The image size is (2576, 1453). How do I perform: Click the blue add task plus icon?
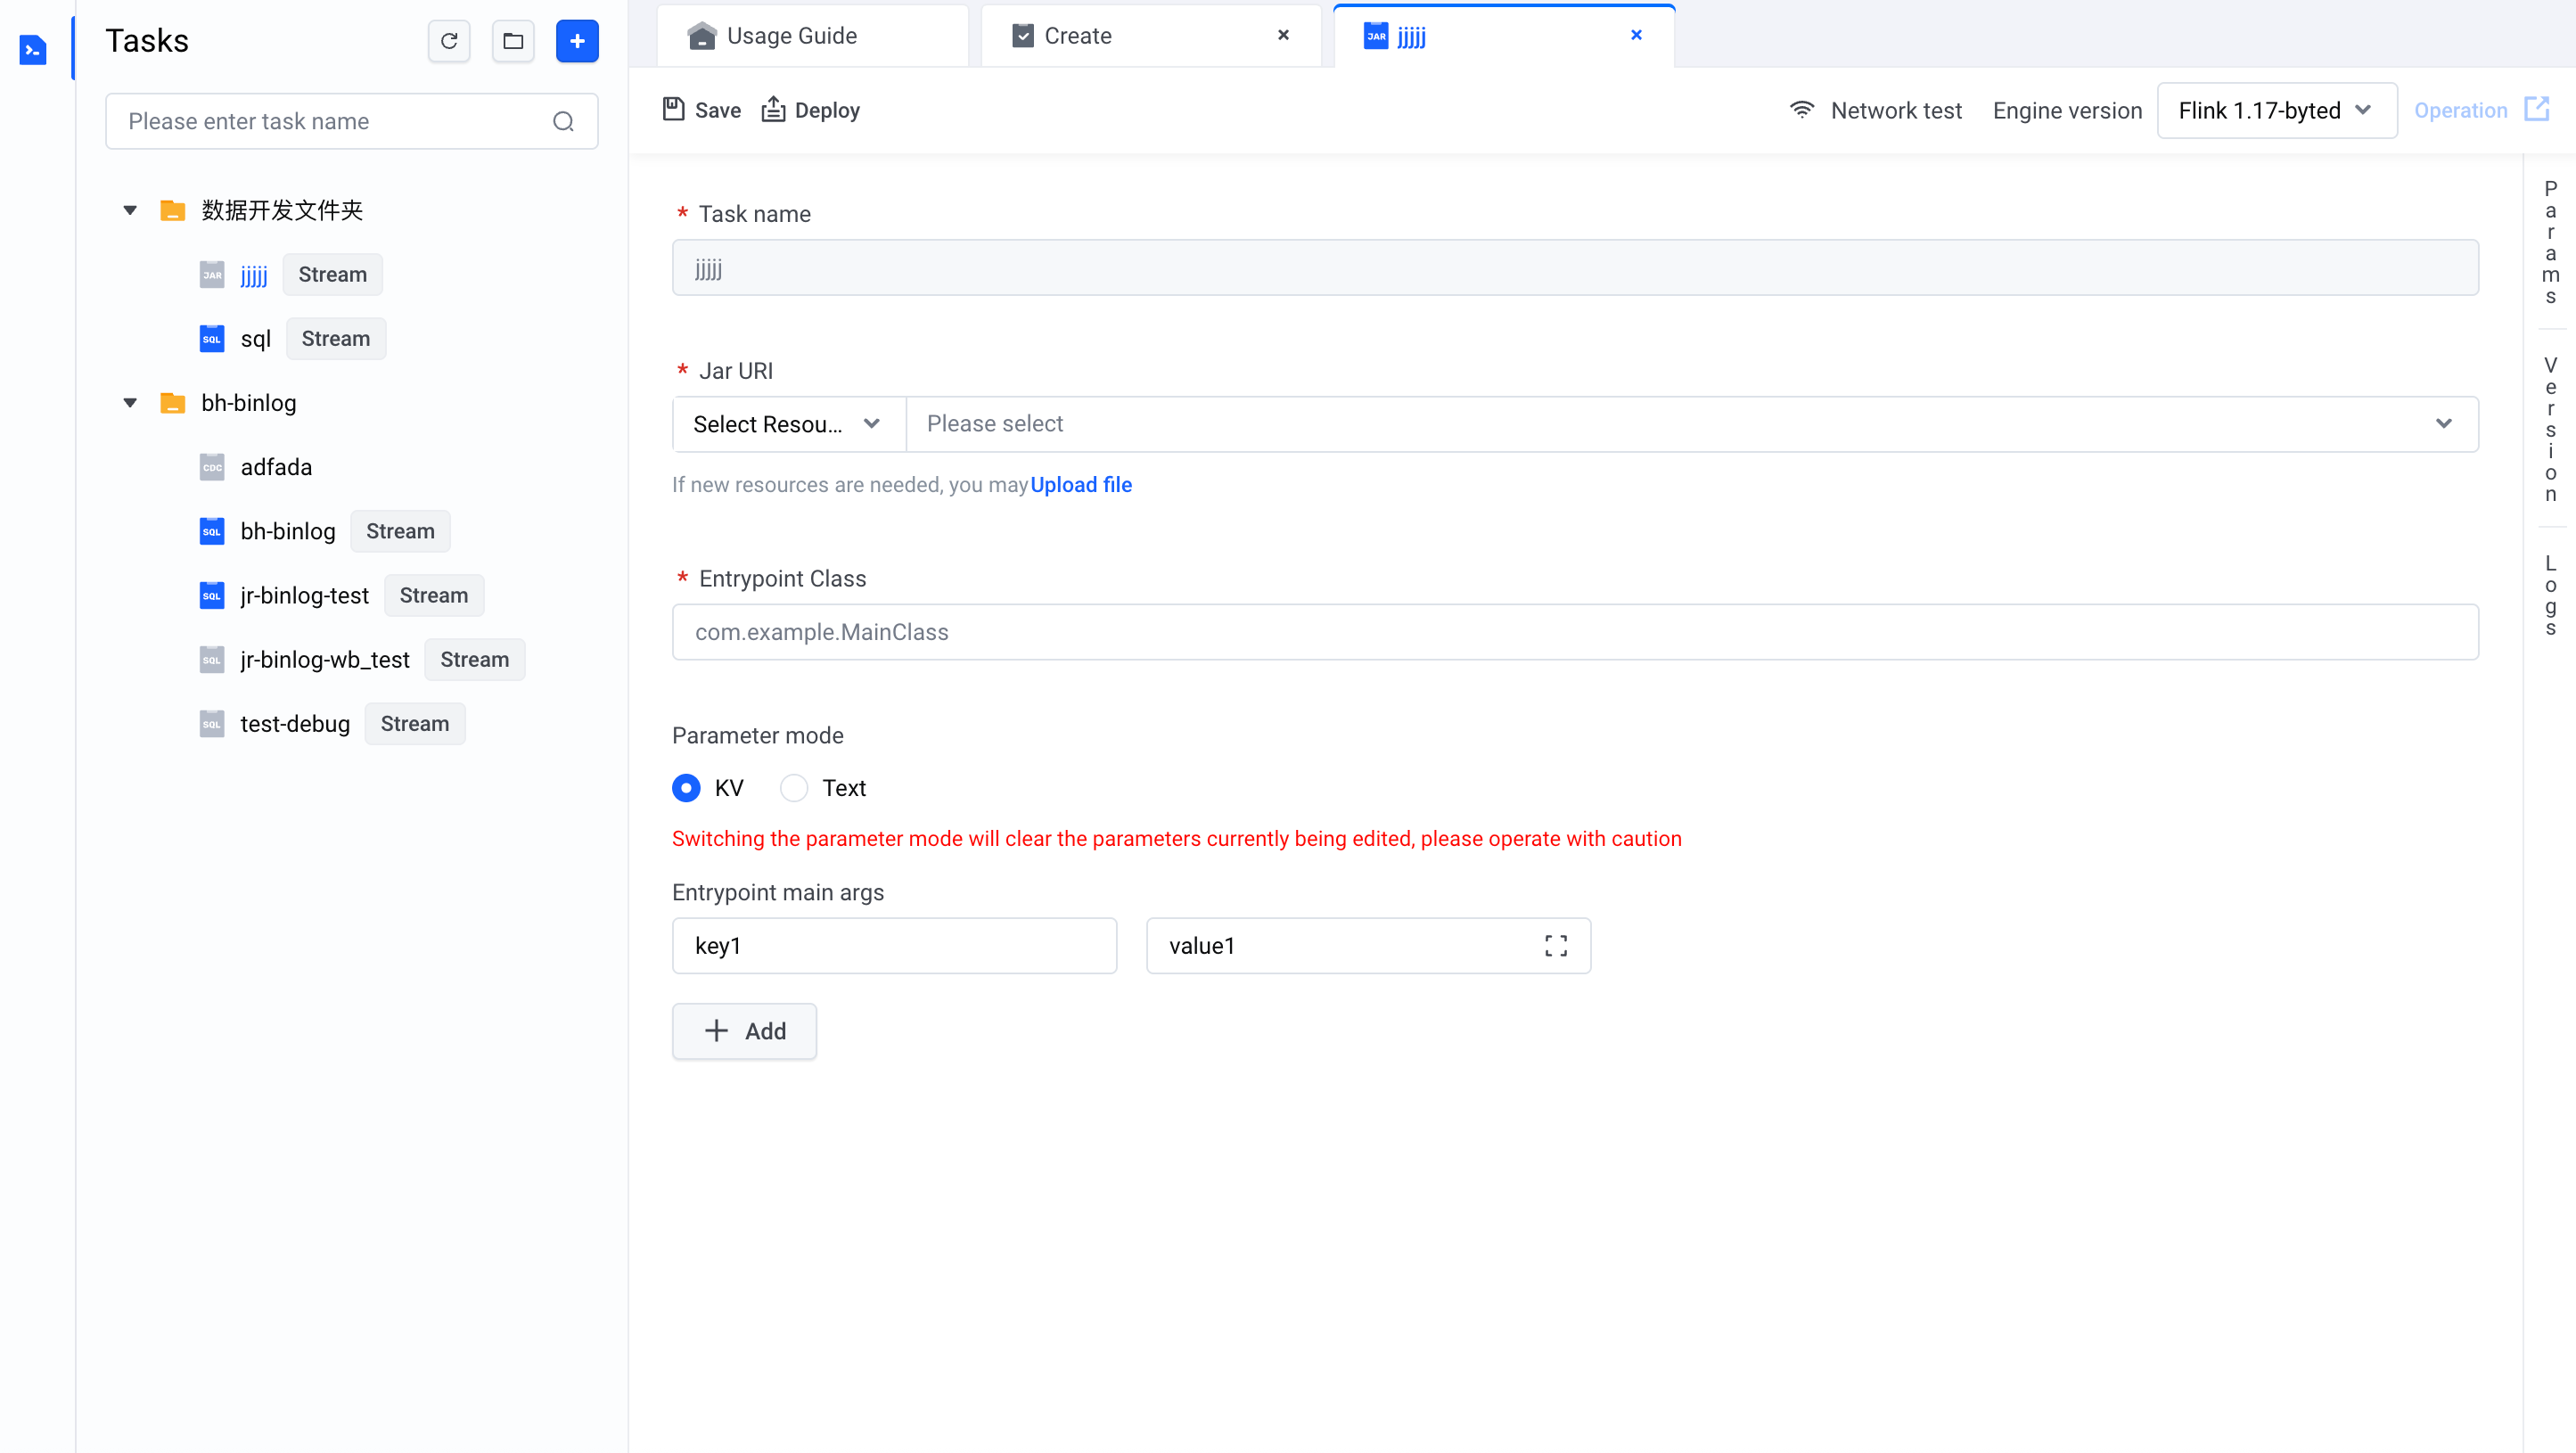point(577,41)
